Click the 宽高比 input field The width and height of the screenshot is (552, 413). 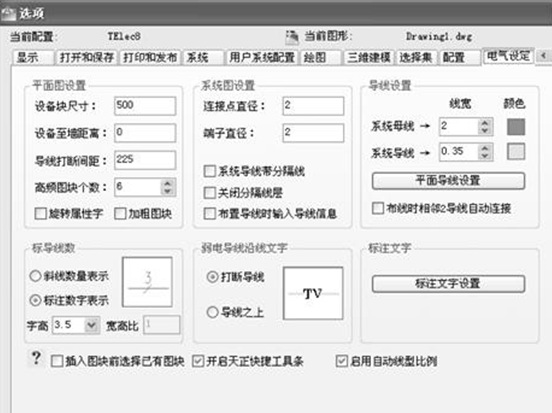[162, 325]
